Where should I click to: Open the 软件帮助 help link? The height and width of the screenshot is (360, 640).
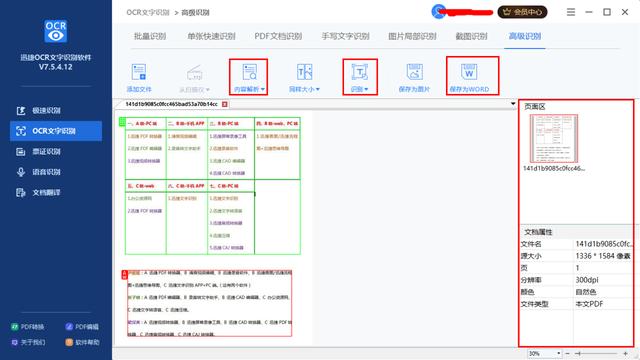pyautogui.click(x=82, y=342)
